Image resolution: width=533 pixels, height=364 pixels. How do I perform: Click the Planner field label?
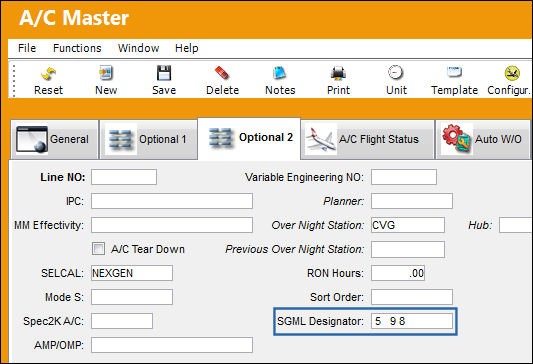pyautogui.click(x=343, y=201)
